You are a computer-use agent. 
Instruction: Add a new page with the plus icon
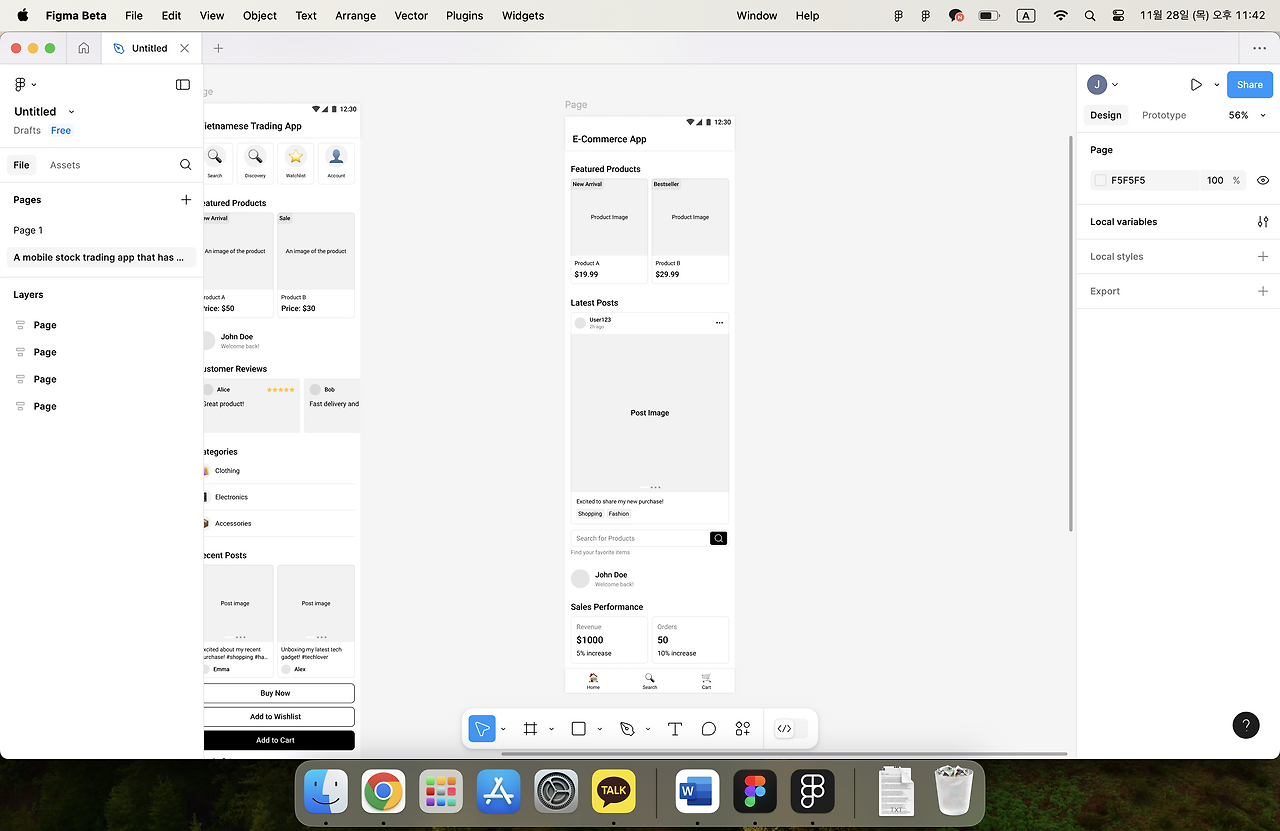pyautogui.click(x=186, y=200)
